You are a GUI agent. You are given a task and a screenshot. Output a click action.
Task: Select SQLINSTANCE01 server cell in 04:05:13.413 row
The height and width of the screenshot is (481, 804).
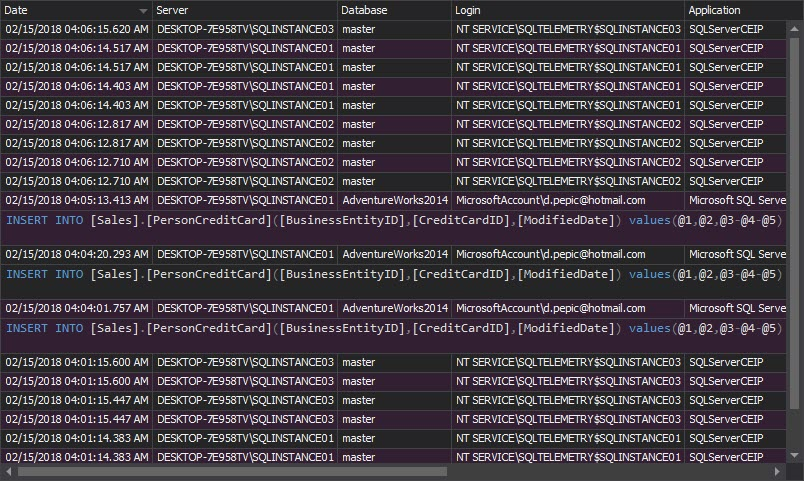pyautogui.click(x=245, y=201)
